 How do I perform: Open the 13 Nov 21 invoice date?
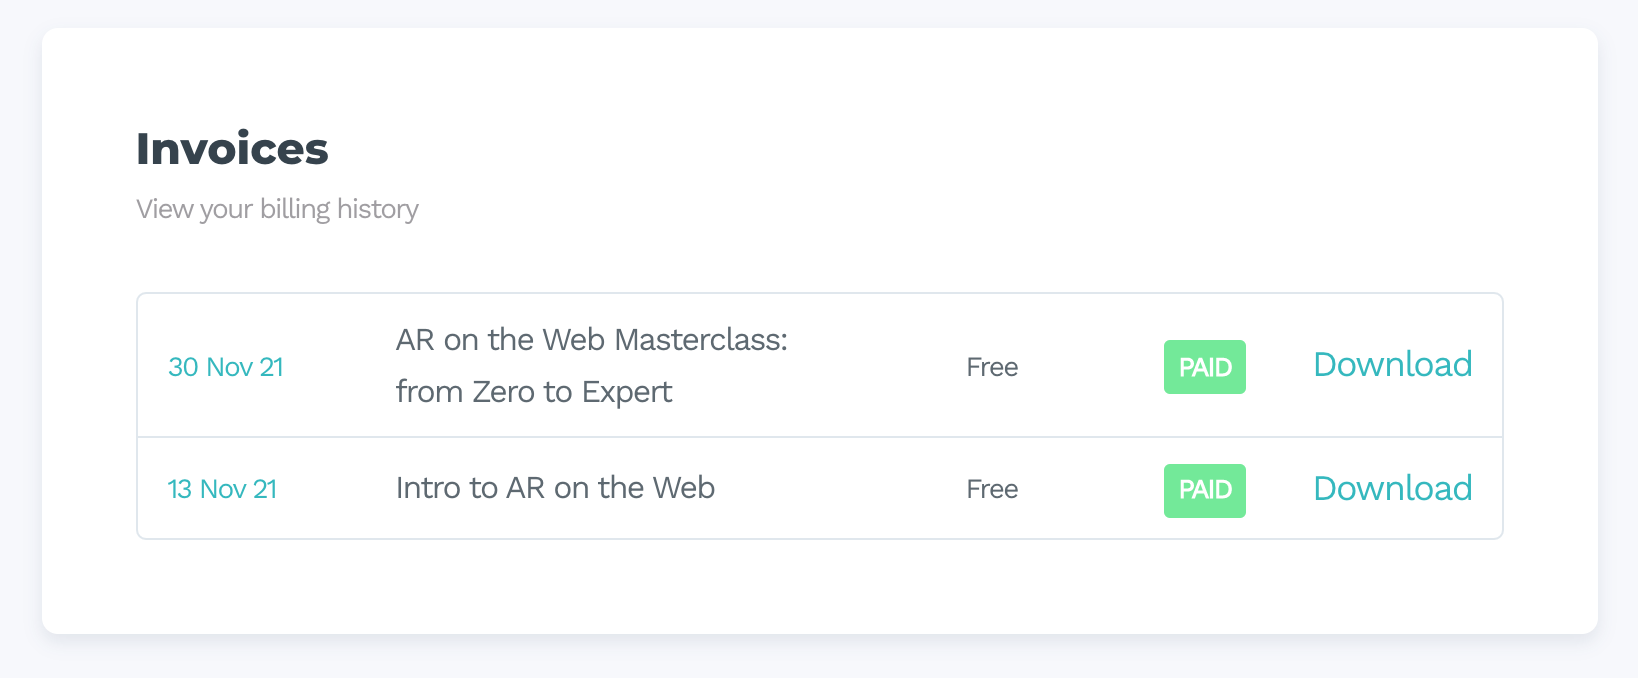pos(222,489)
